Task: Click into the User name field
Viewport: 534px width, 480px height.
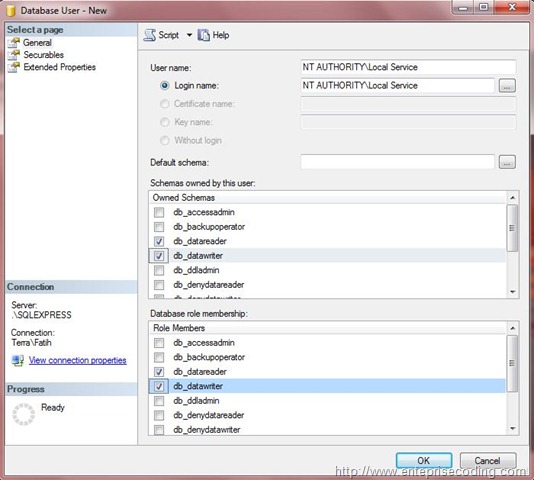Action: click(x=408, y=67)
